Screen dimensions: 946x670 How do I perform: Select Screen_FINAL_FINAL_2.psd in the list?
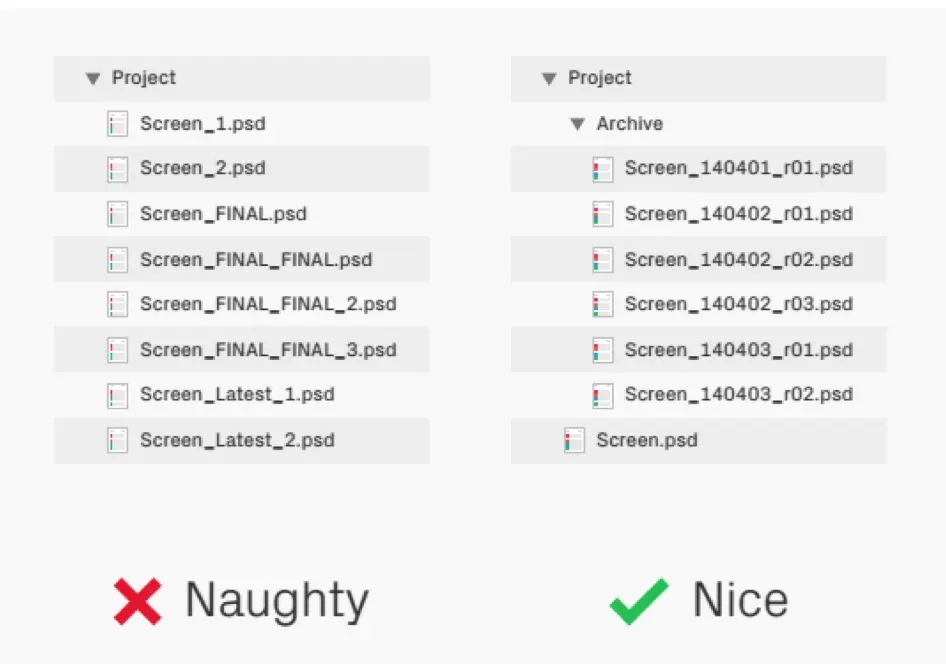tap(268, 304)
